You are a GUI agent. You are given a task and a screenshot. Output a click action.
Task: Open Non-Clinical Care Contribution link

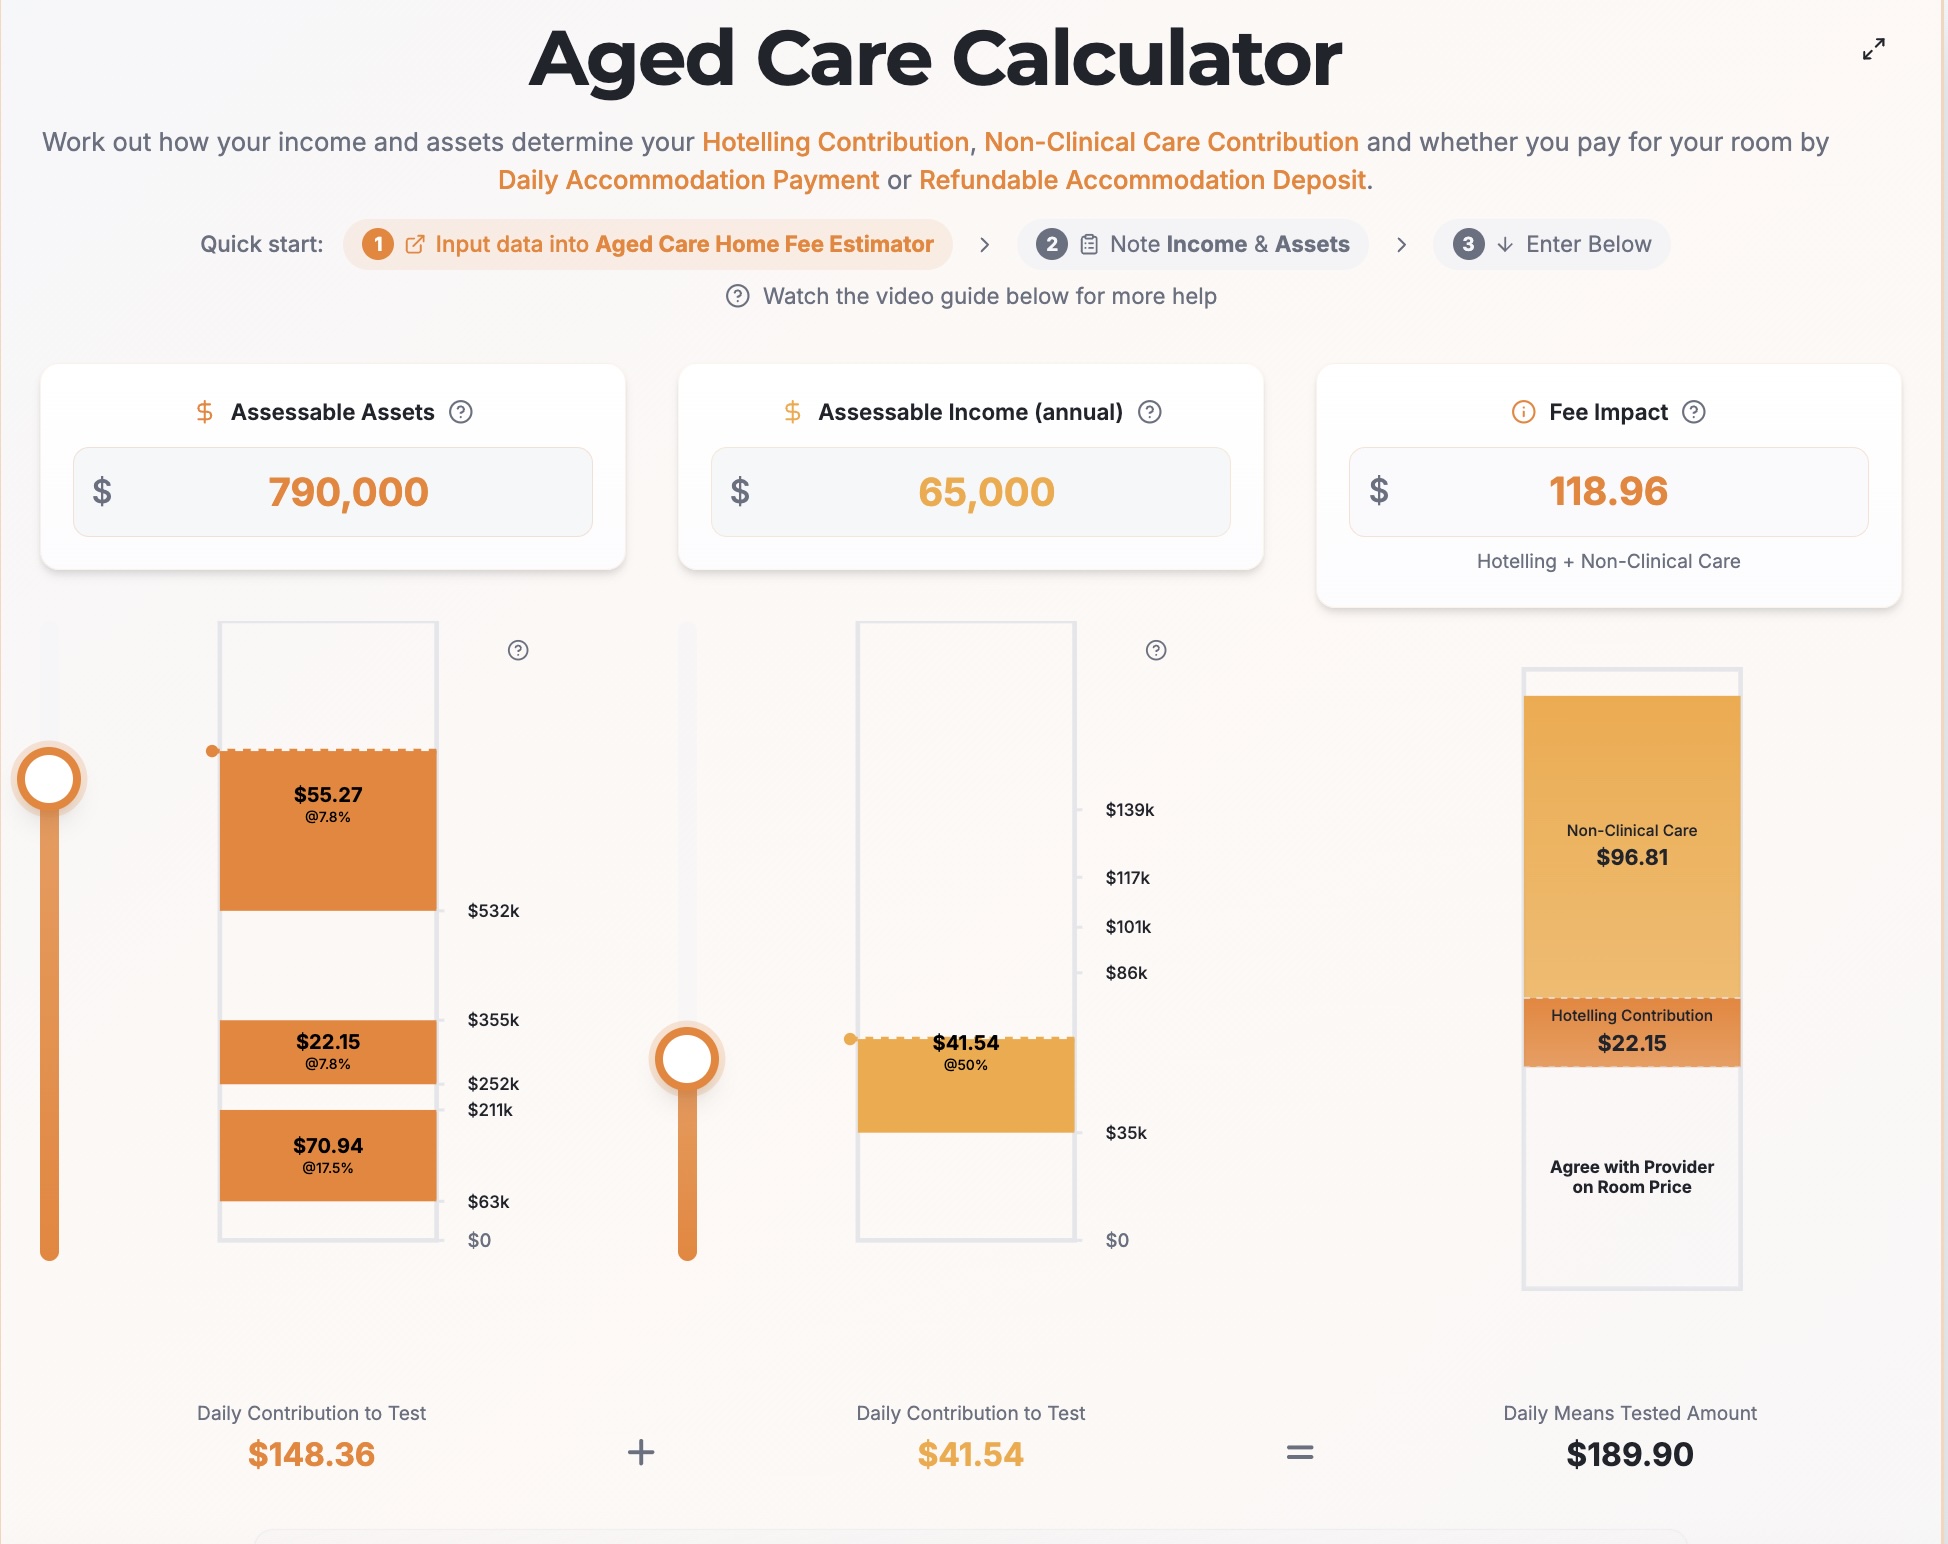(x=1171, y=143)
